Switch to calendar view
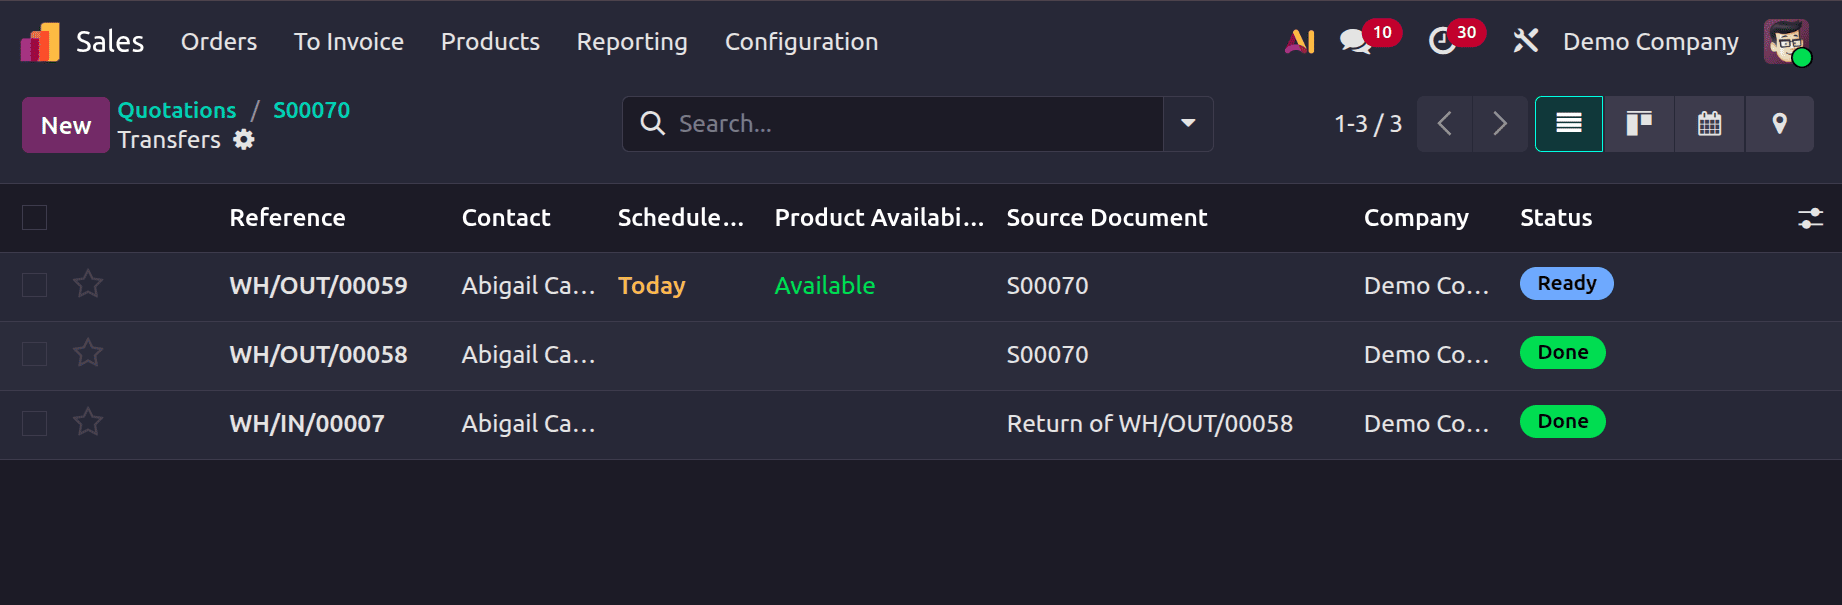 tap(1709, 124)
